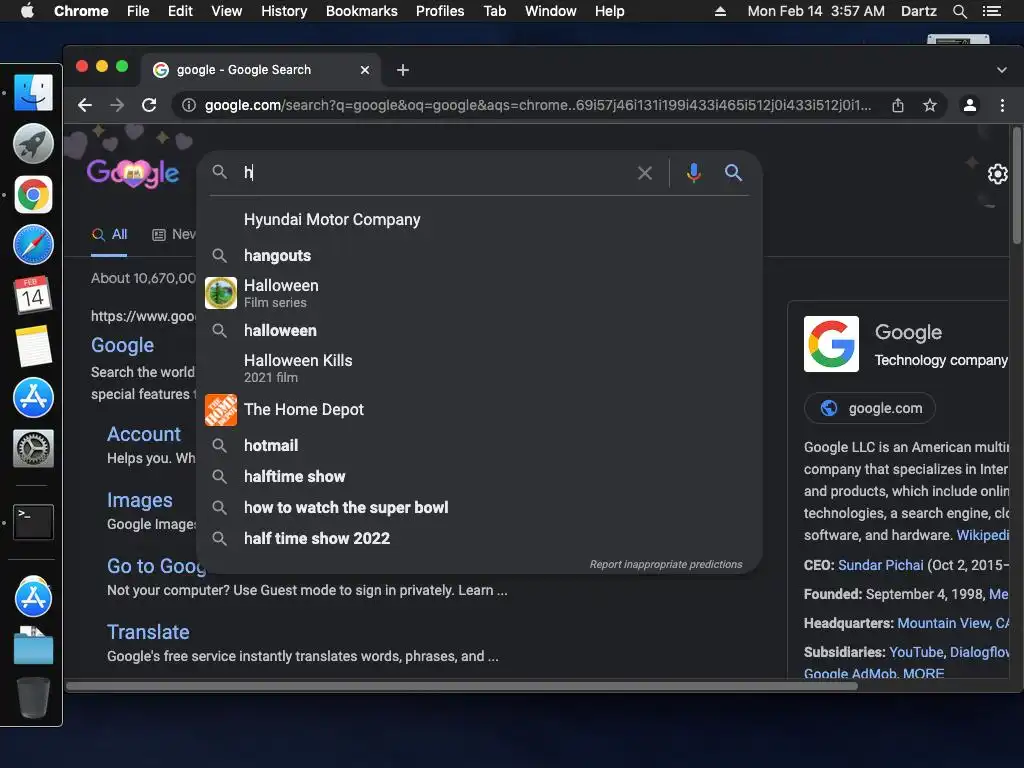The width and height of the screenshot is (1024, 768).
Task: Open the Wikipedia link in knowledge panel
Action: pos(983,535)
